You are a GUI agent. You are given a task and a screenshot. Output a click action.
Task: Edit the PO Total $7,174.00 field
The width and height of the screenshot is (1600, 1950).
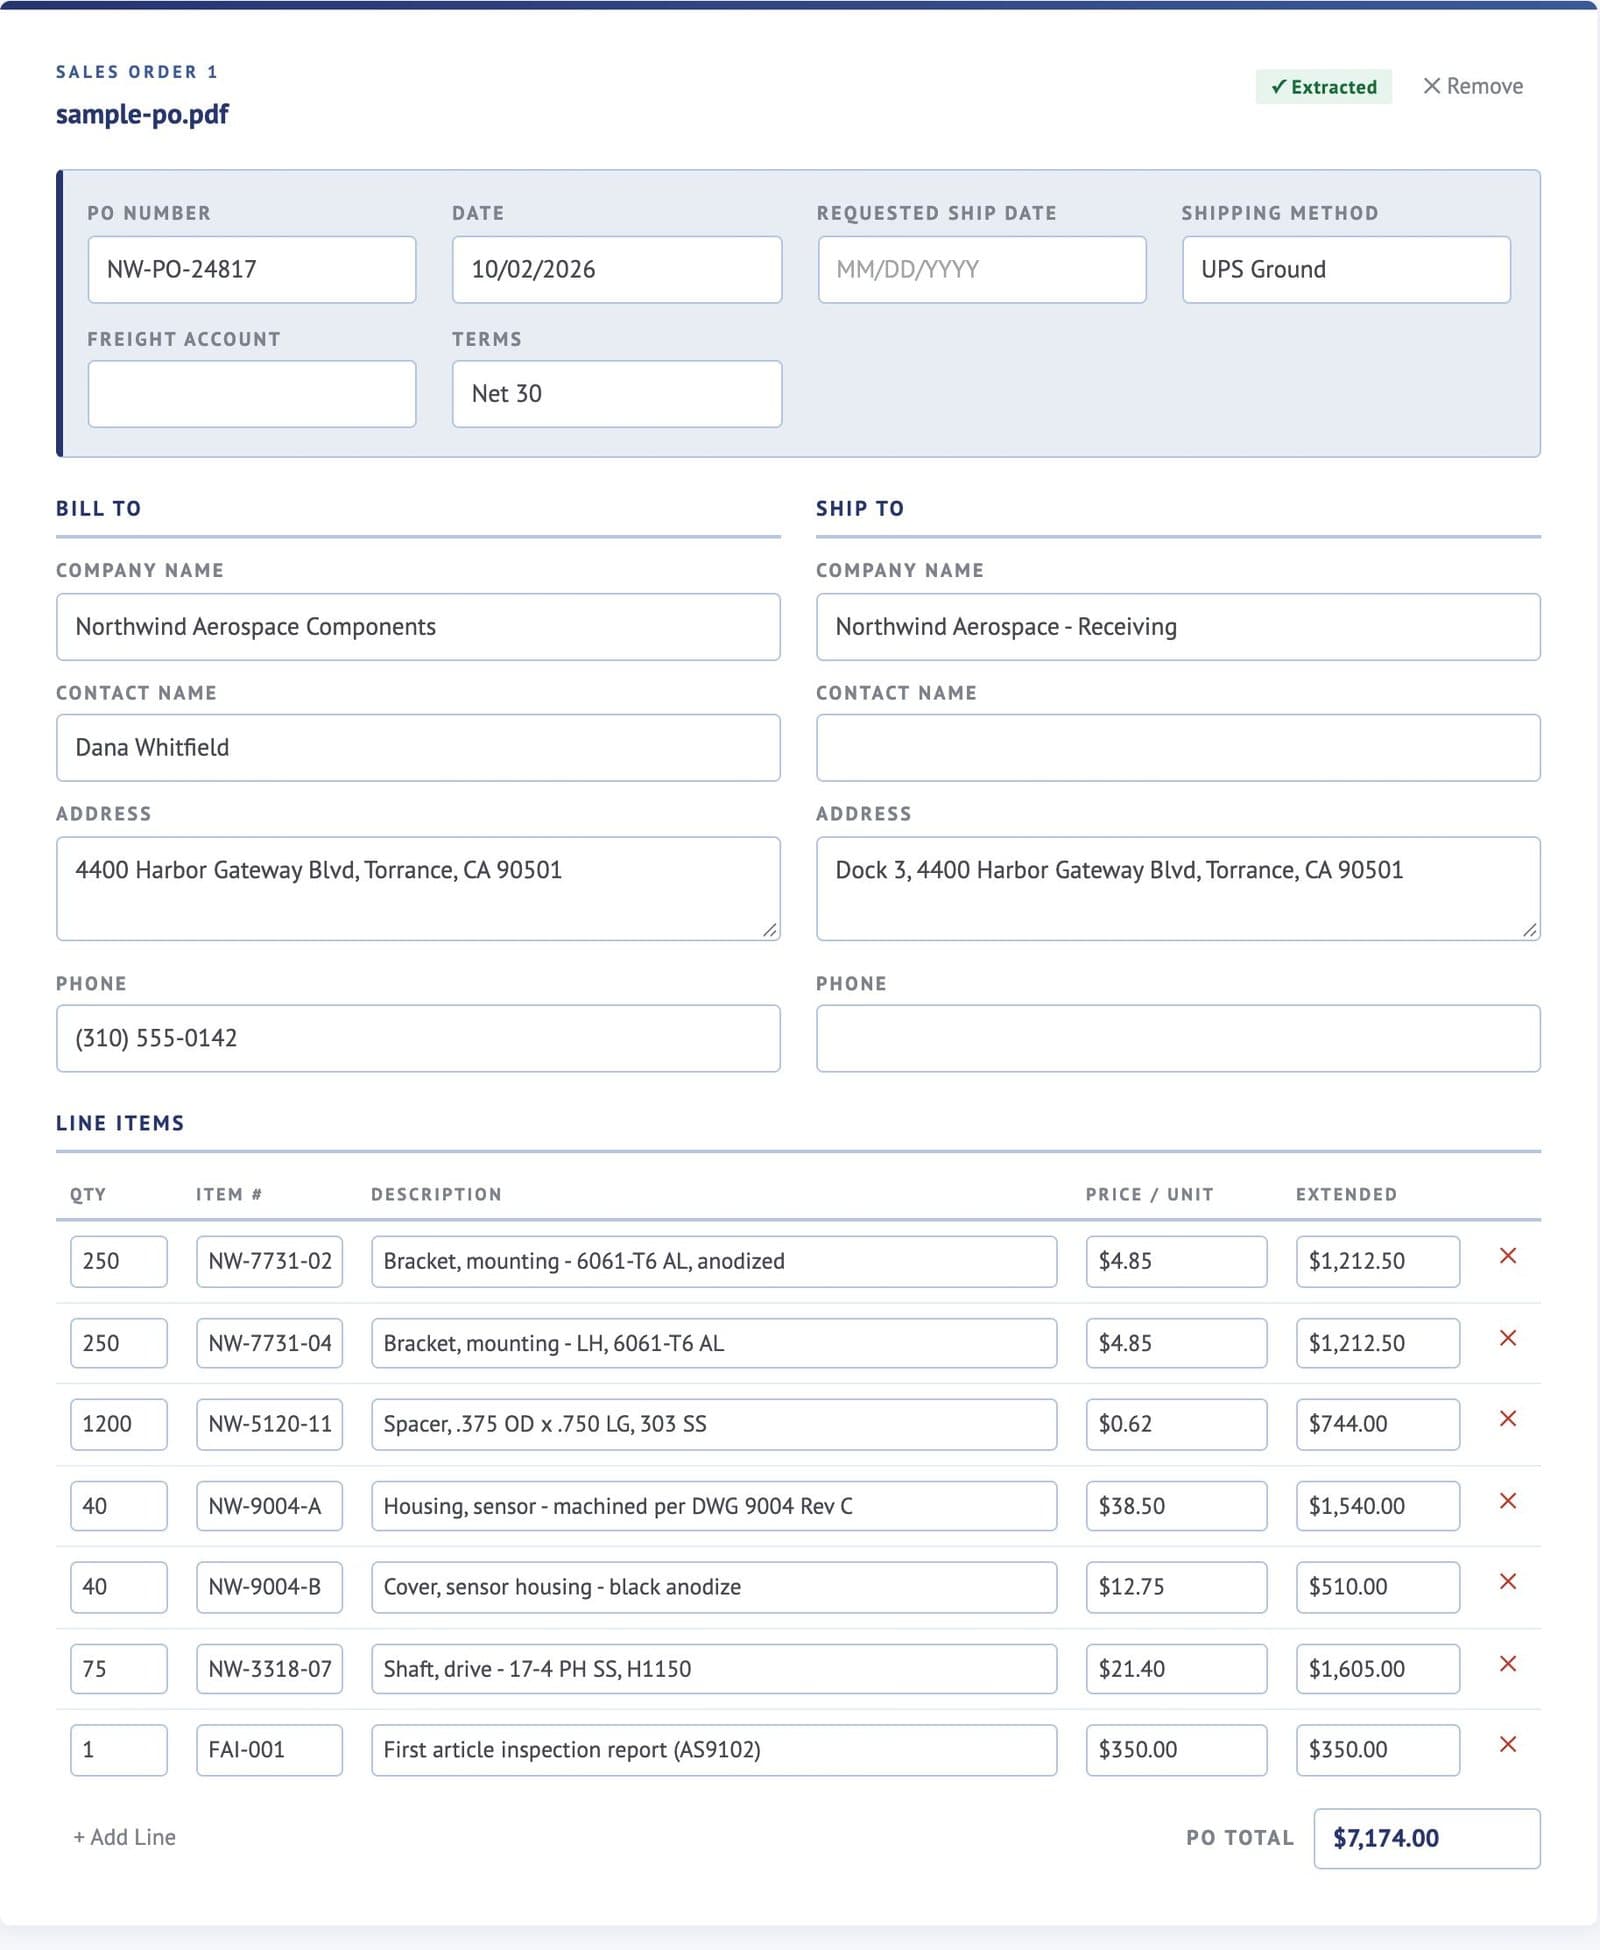pyautogui.click(x=1427, y=1838)
